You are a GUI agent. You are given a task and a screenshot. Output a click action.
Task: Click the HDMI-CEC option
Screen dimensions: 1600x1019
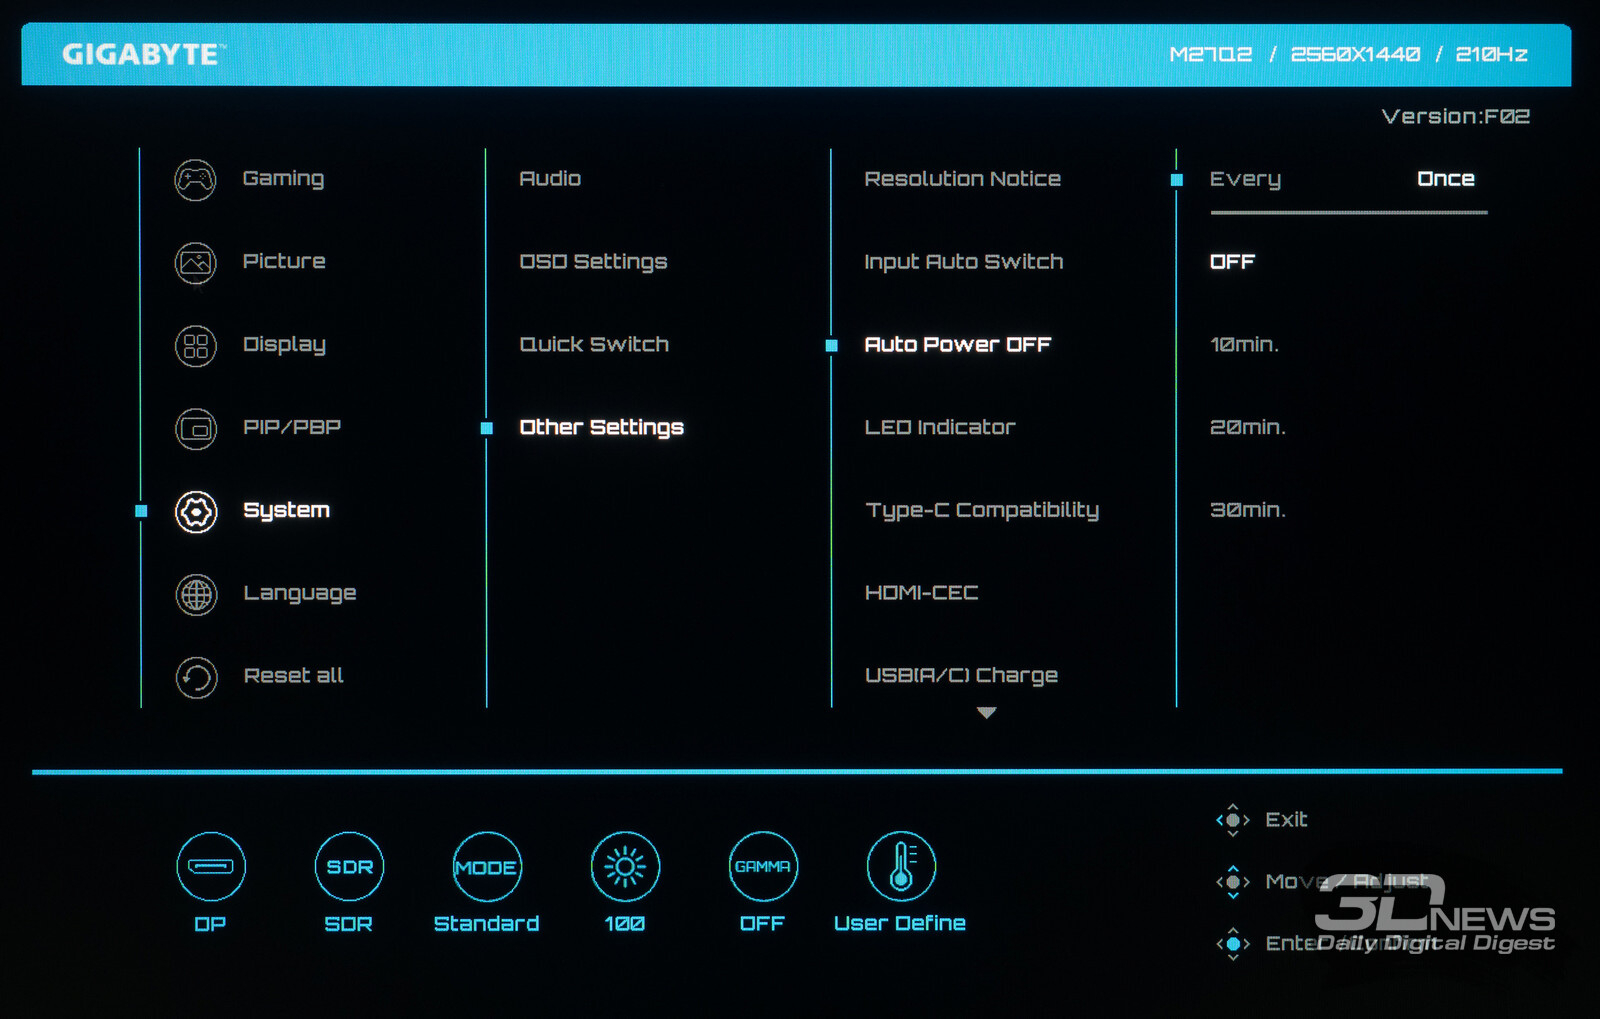pyautogui.click(x=921, y=593)
